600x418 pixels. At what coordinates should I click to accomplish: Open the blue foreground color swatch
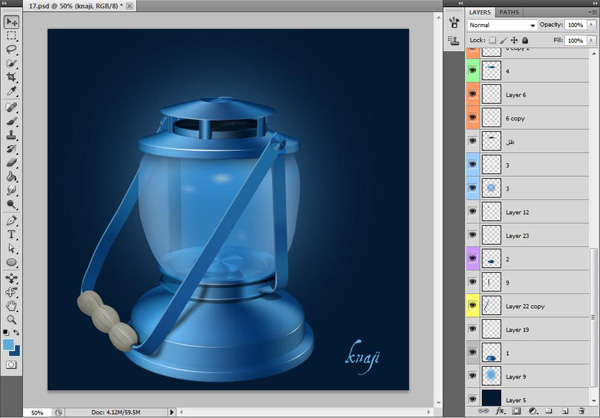(9, 344)
